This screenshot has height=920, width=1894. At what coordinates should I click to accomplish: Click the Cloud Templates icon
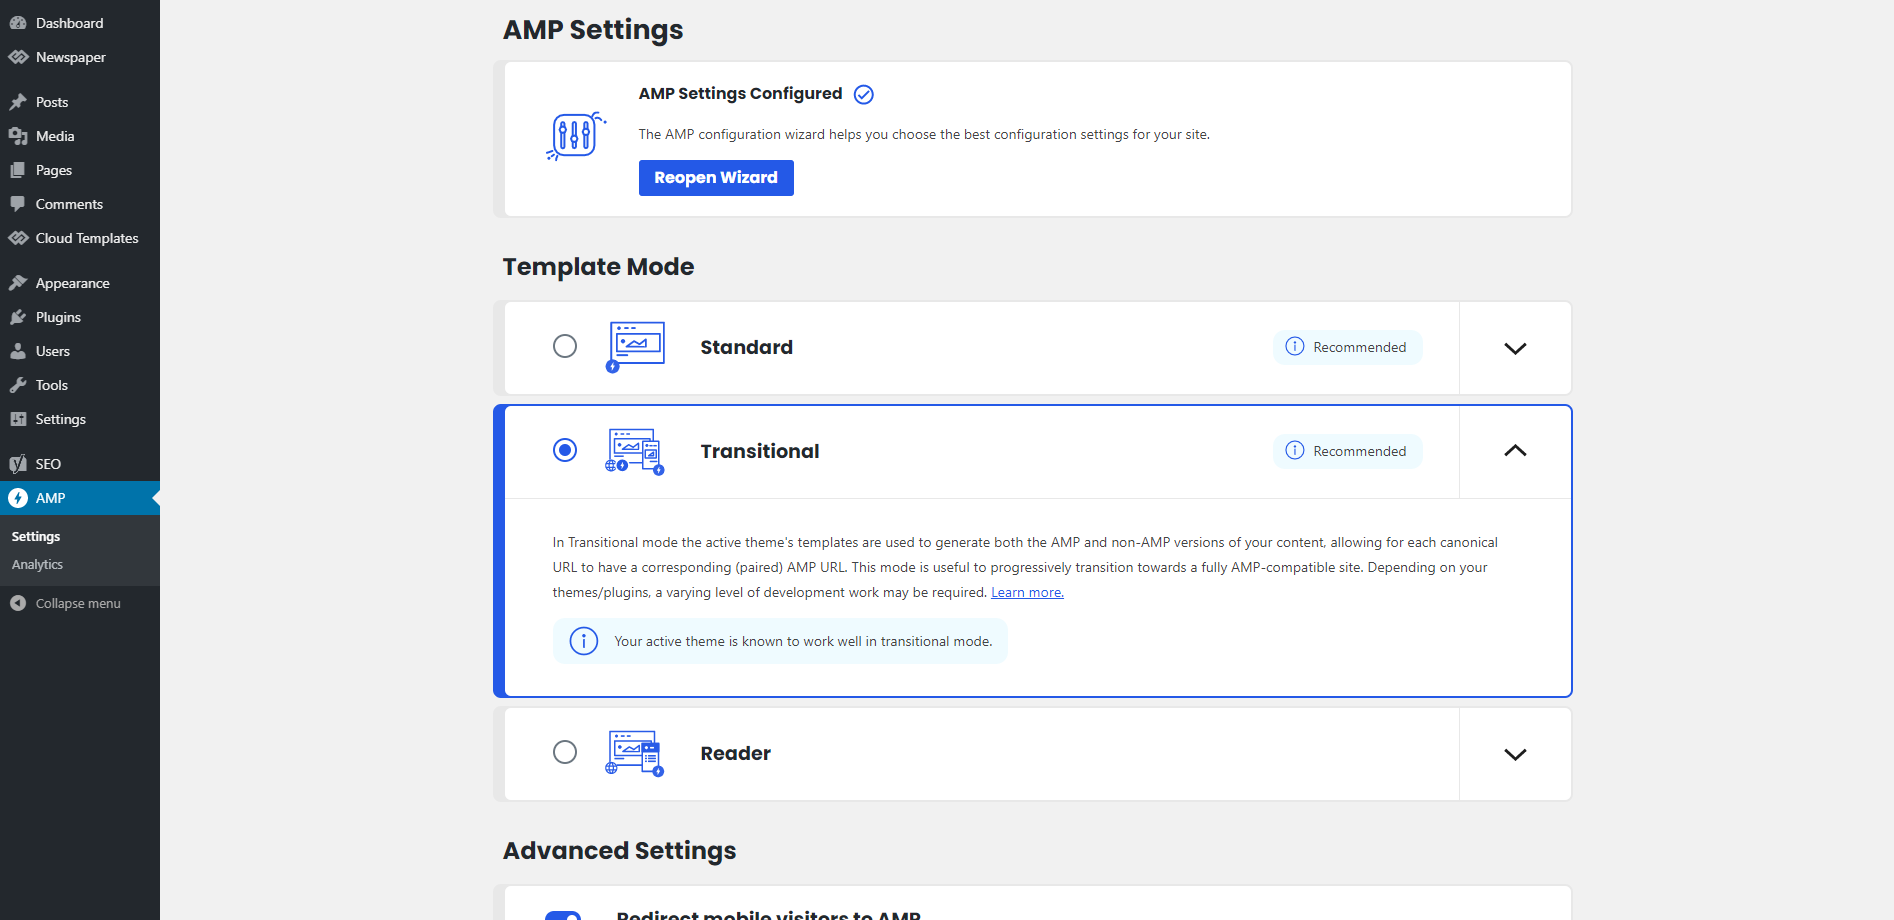tap(18, 238)
